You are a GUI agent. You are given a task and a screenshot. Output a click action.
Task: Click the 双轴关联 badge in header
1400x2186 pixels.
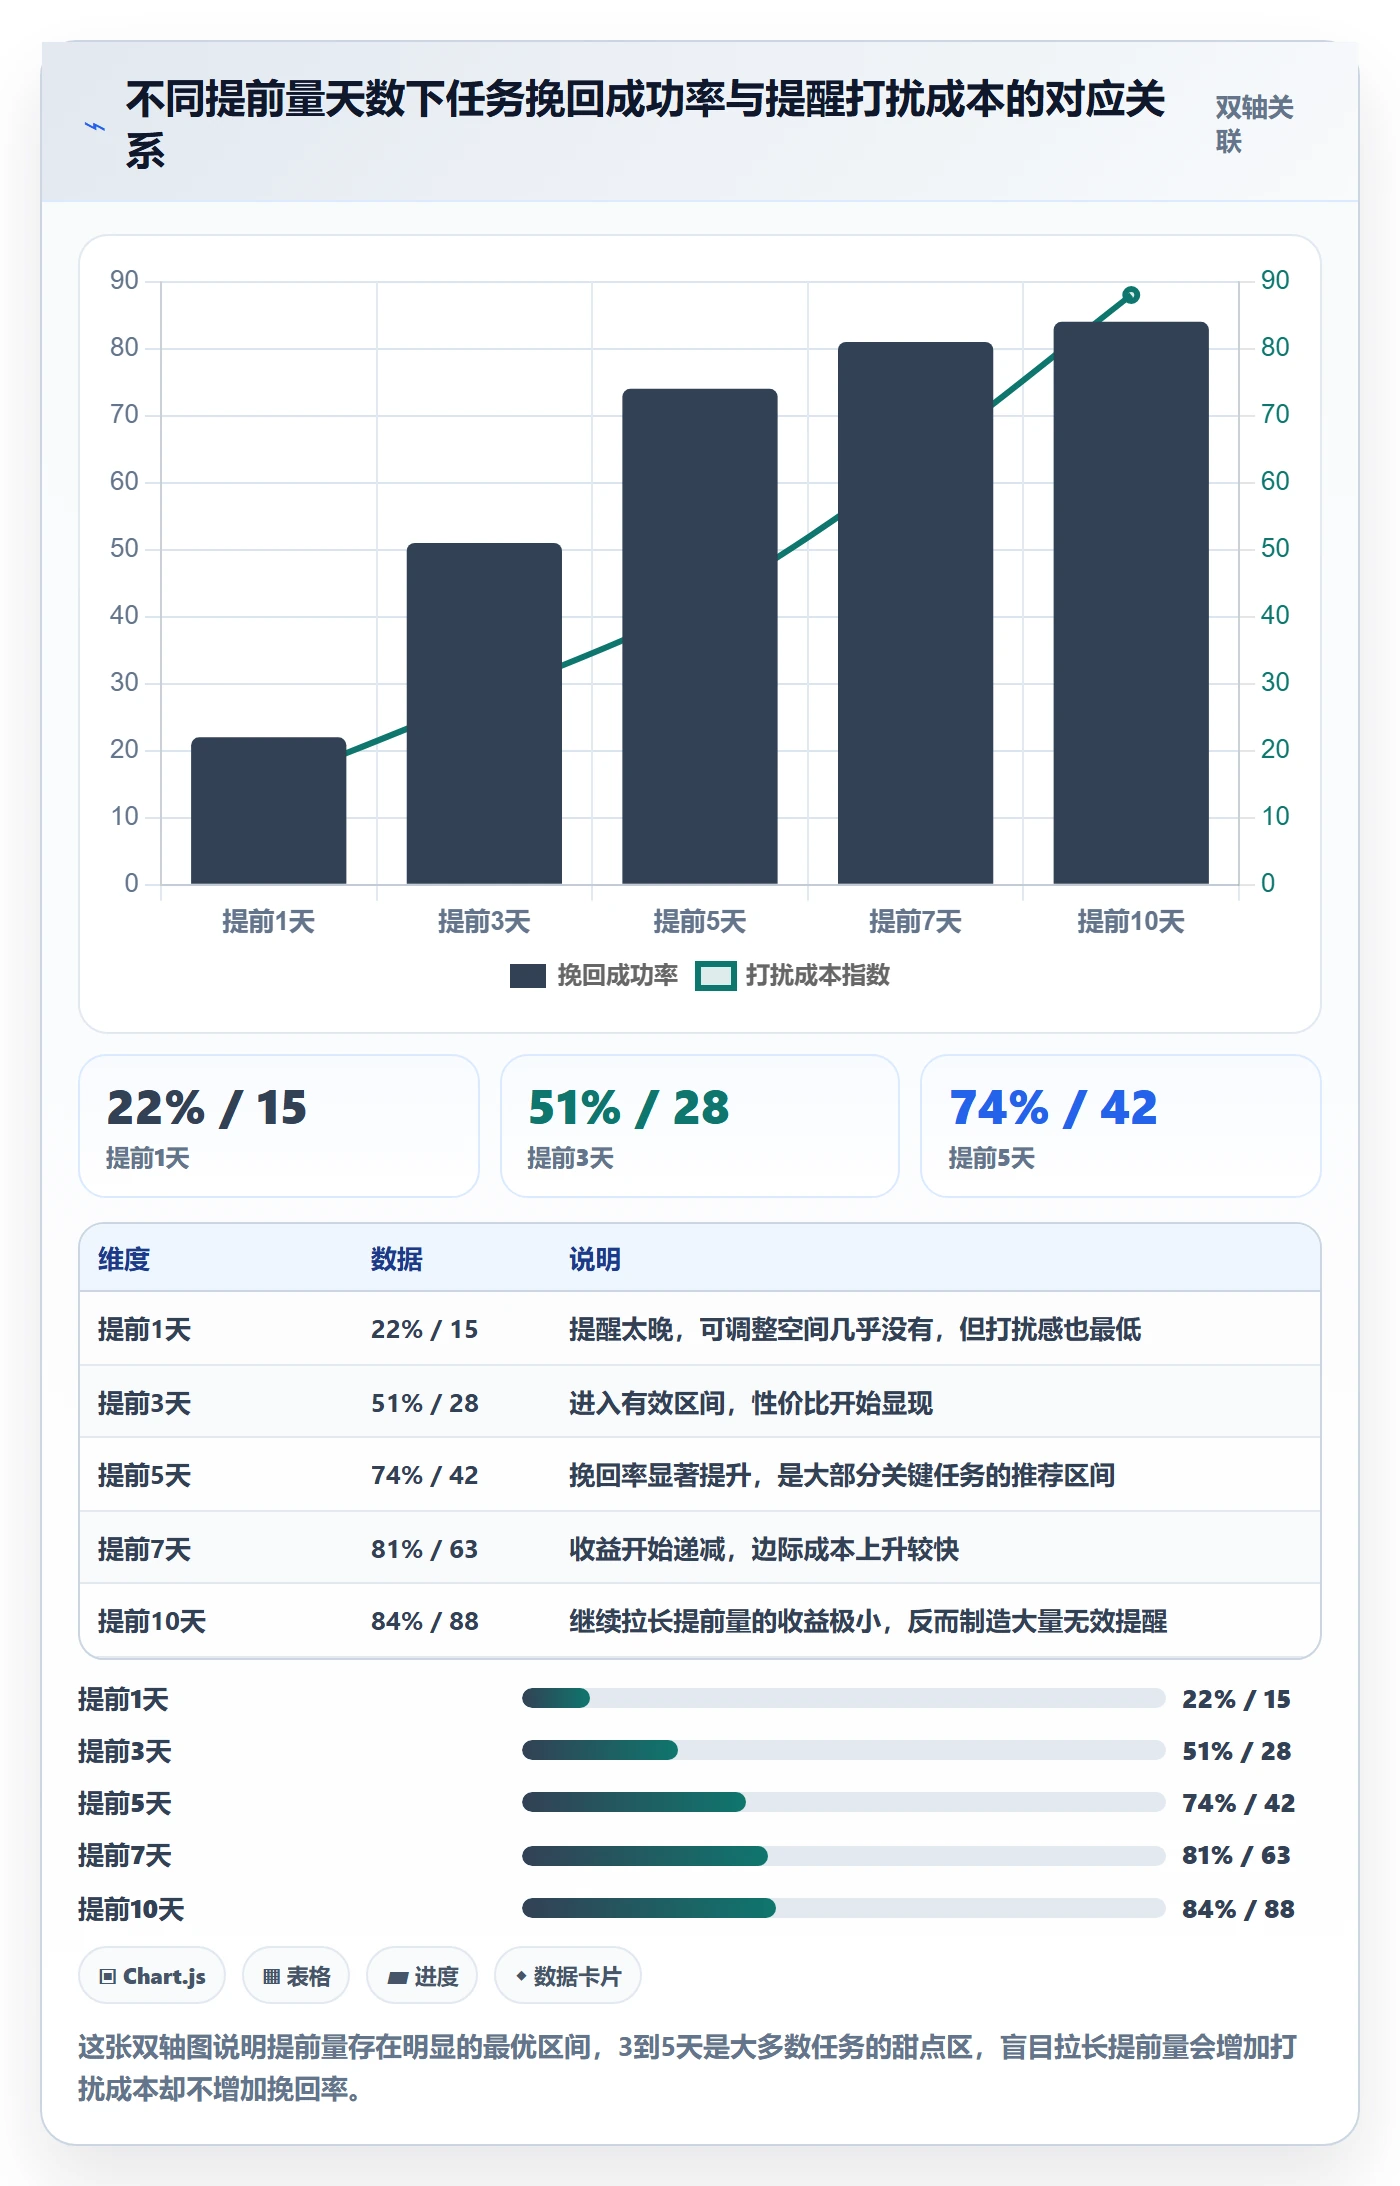1255,124
